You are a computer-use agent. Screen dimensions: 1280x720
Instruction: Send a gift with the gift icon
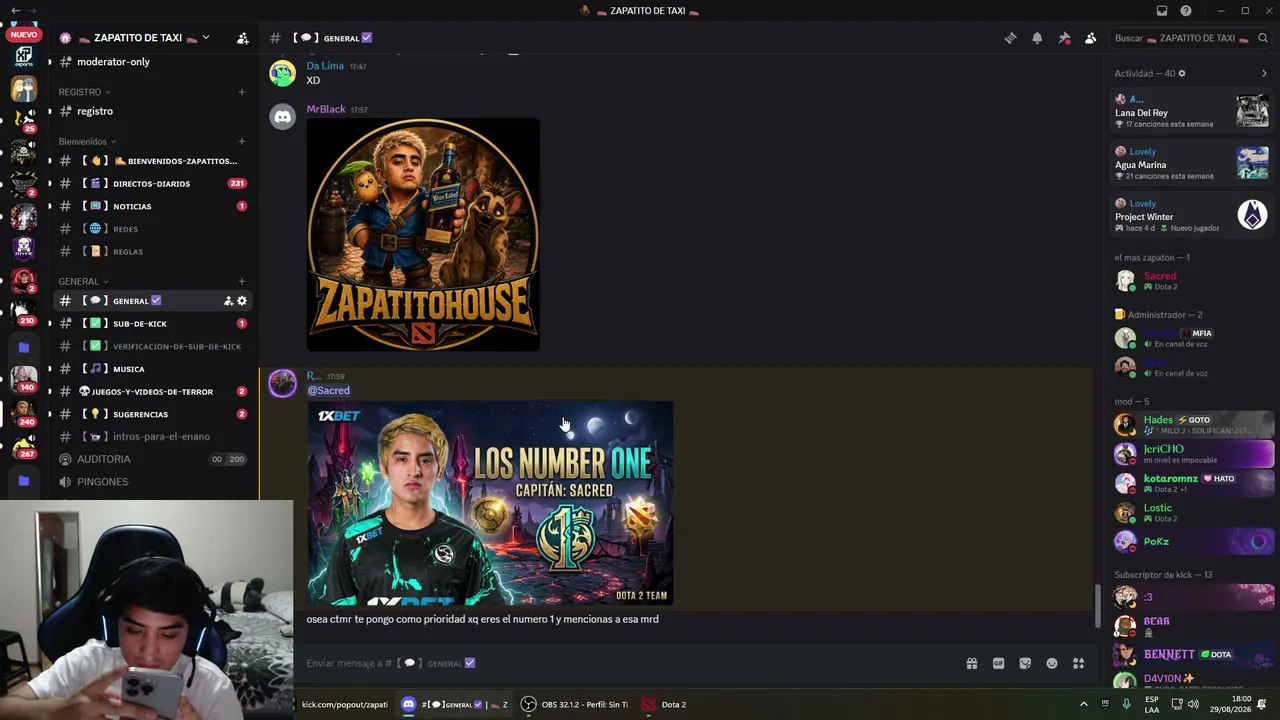(971, 663)
